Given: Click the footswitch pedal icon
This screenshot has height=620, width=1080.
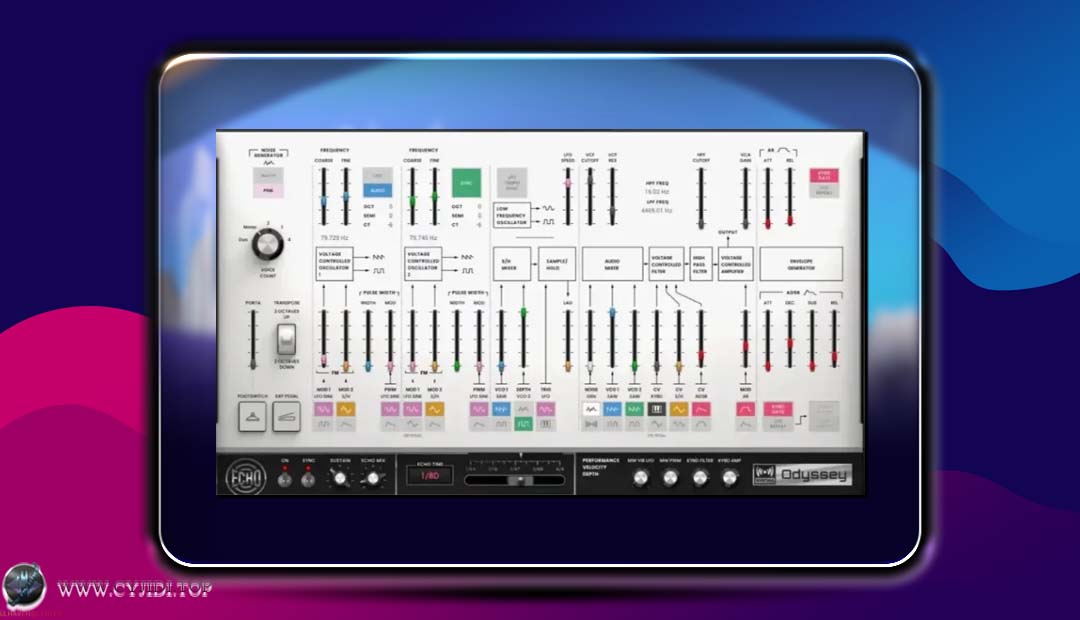Looking at the screenshot, I should point(253,418).
